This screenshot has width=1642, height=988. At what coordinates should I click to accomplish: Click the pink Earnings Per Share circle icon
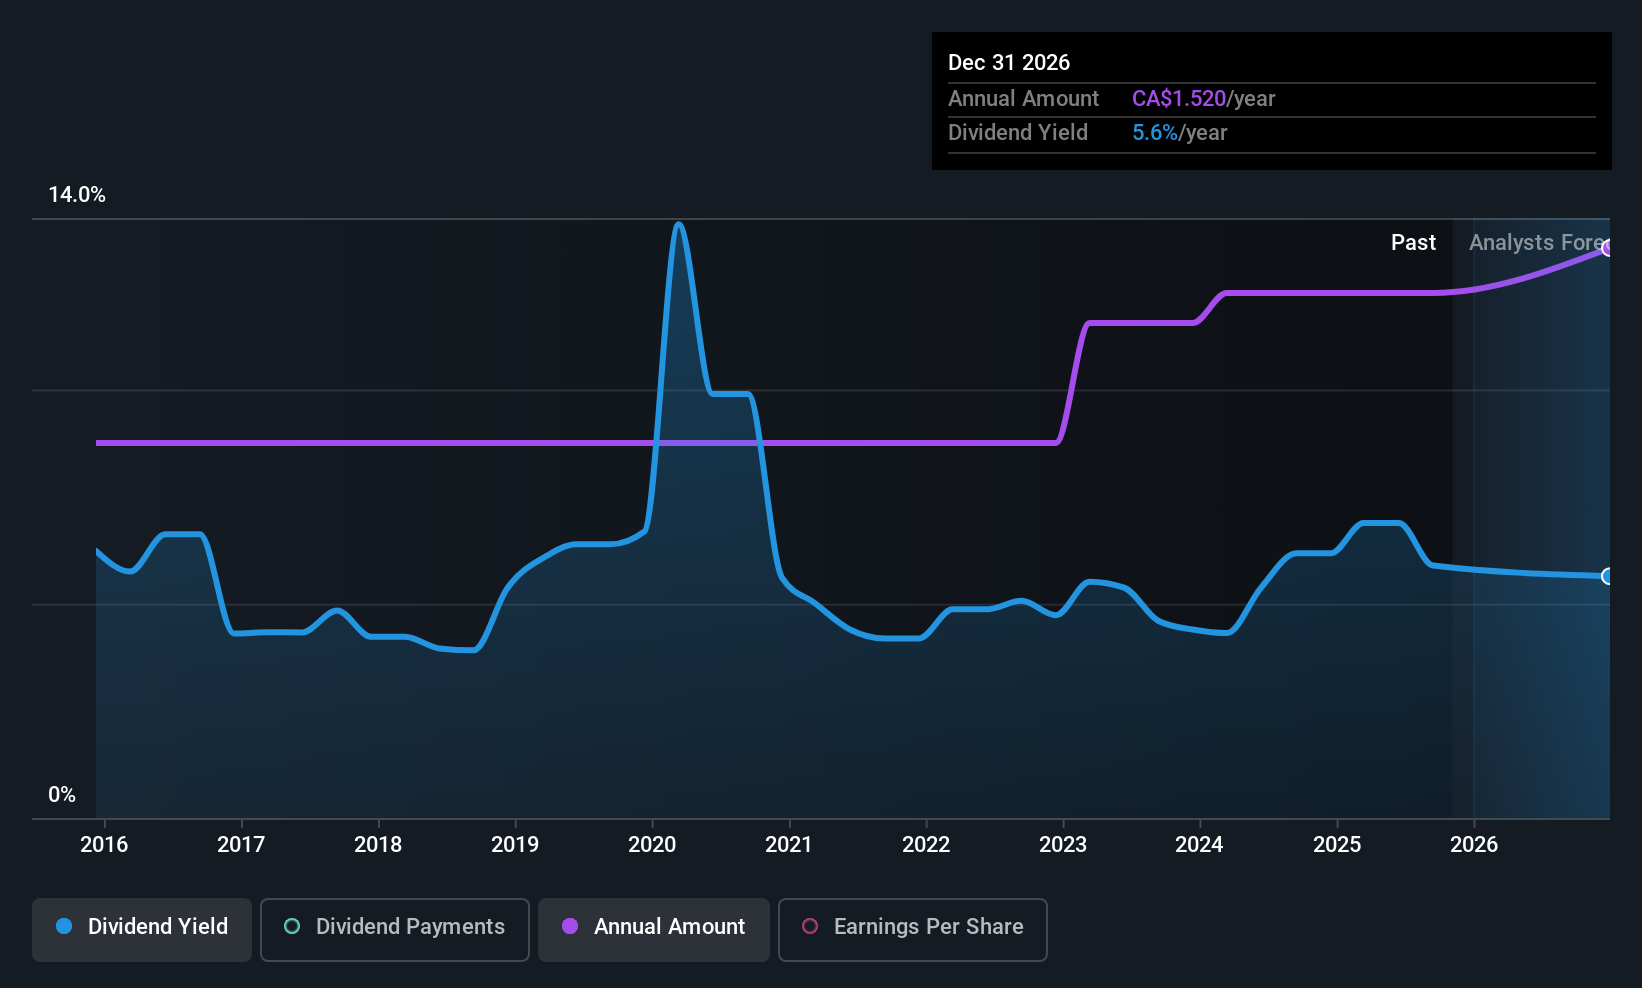coord(810,927)
